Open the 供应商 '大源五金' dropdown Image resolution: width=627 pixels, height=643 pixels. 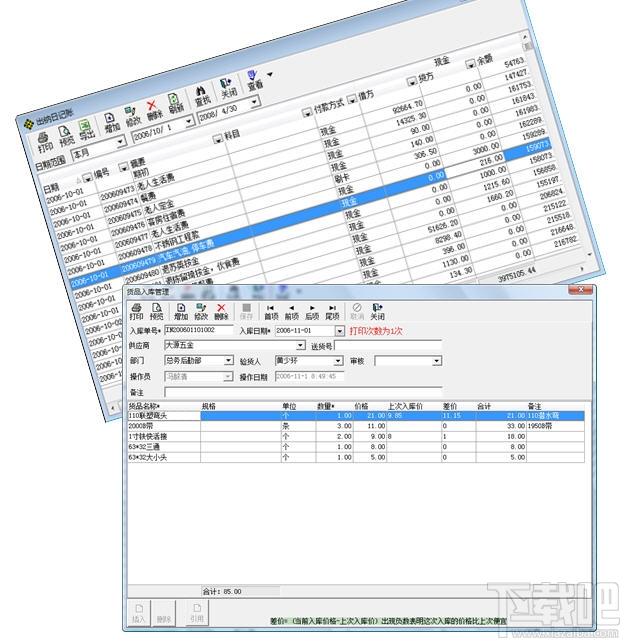[301, 345]
